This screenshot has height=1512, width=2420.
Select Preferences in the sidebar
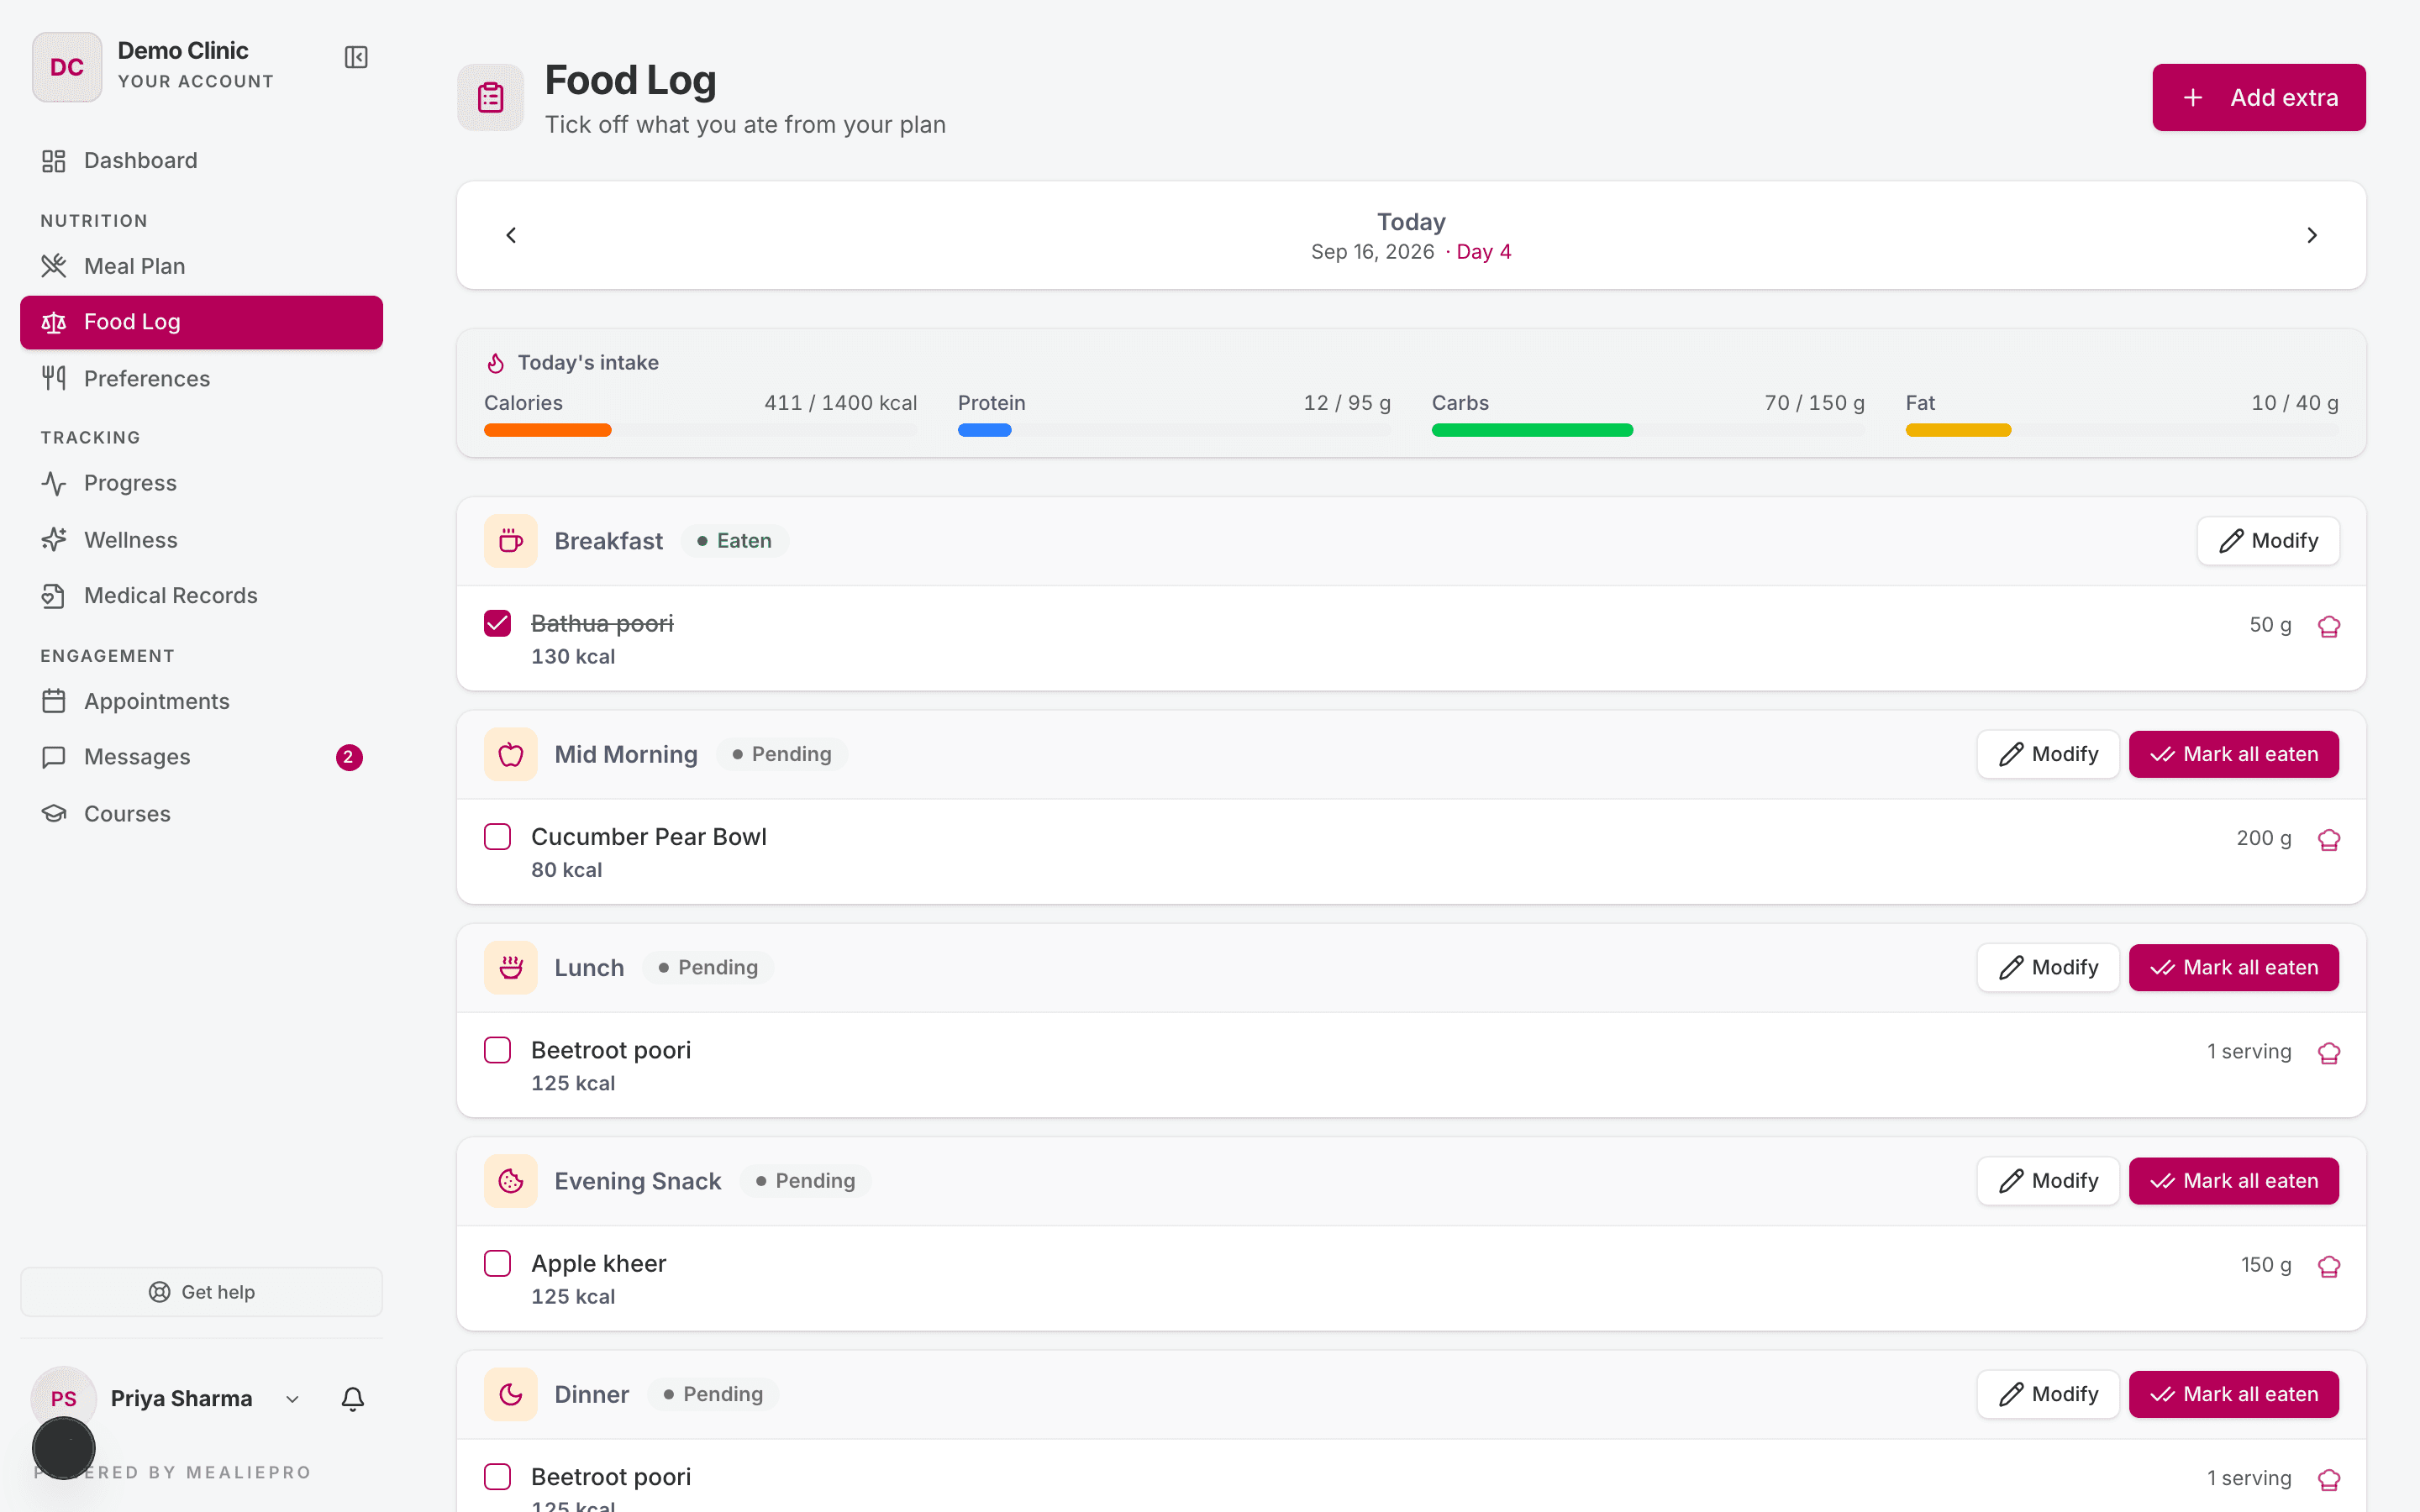coord(201,378)
